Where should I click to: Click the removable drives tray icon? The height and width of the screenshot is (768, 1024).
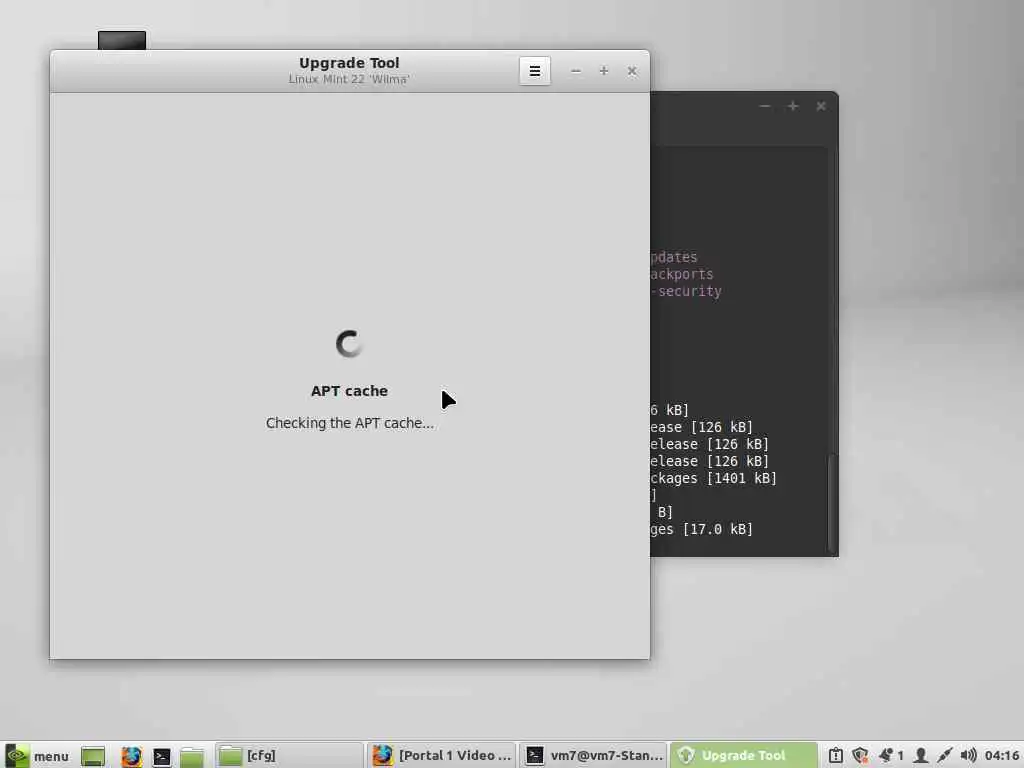(835, 756)
